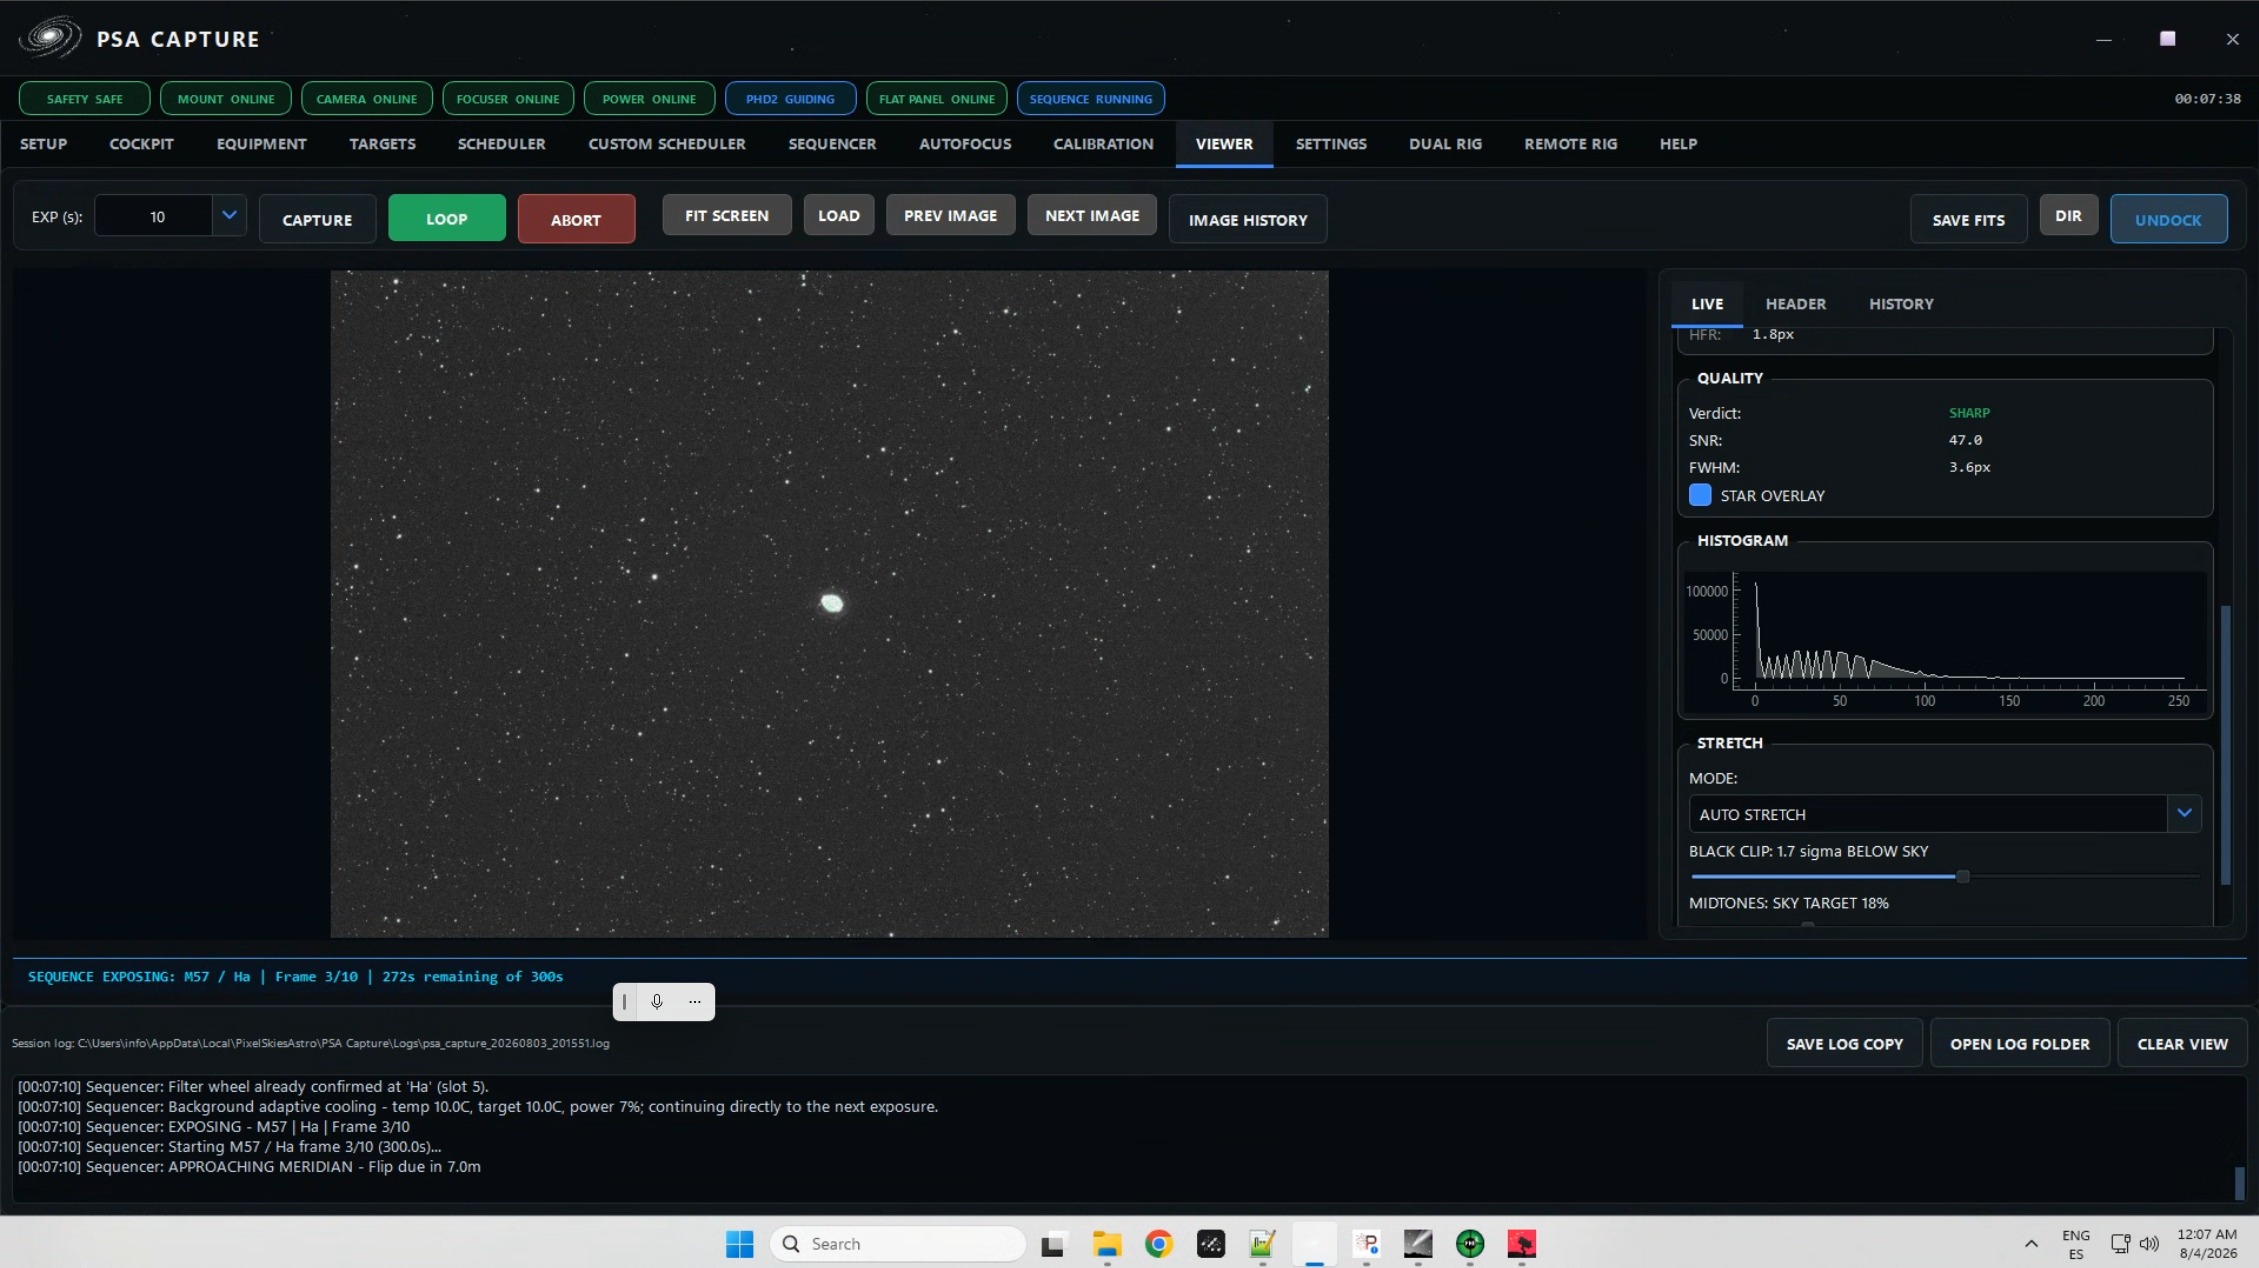Advance to Next Image

click(x=1092, y=215)
